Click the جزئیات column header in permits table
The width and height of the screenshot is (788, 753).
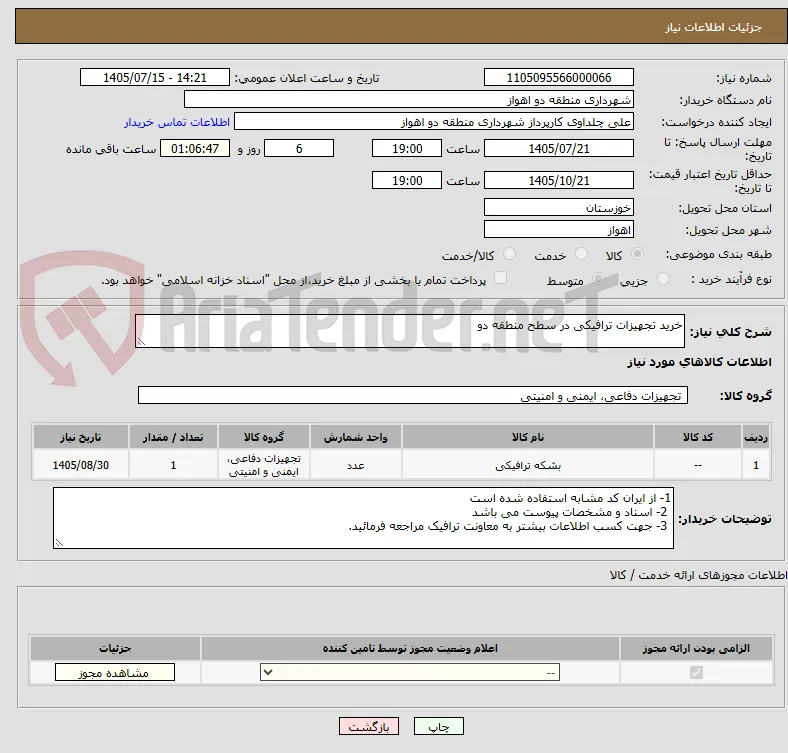(115, 648)
